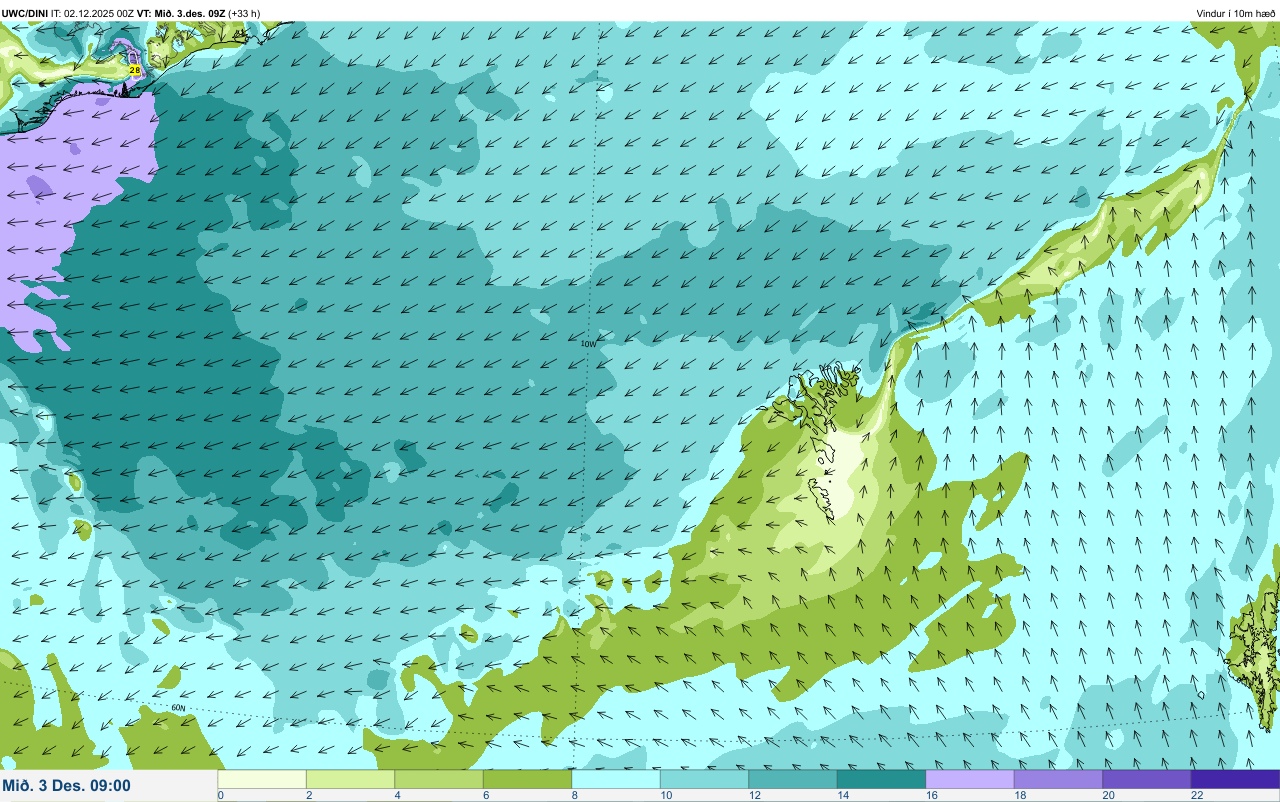
Task: Select the 10–12 light teal legend swatch
Action: coord(704,779)
